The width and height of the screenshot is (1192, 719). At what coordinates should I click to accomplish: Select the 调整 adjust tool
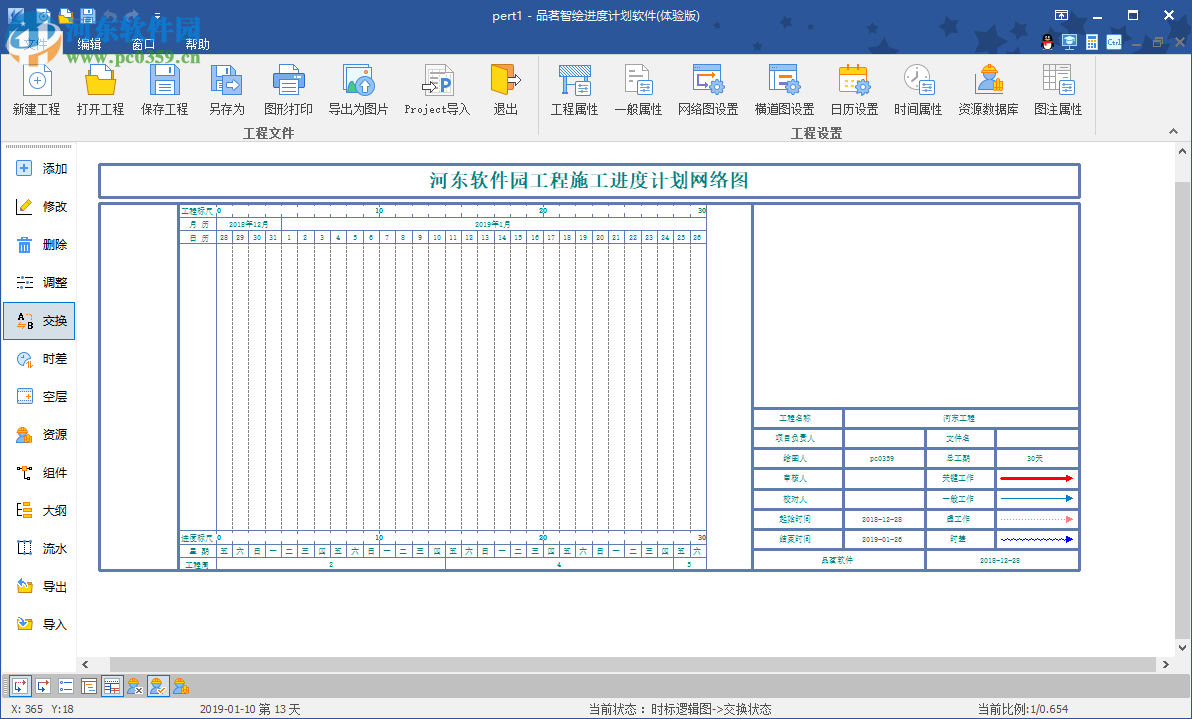pos(40,283)
